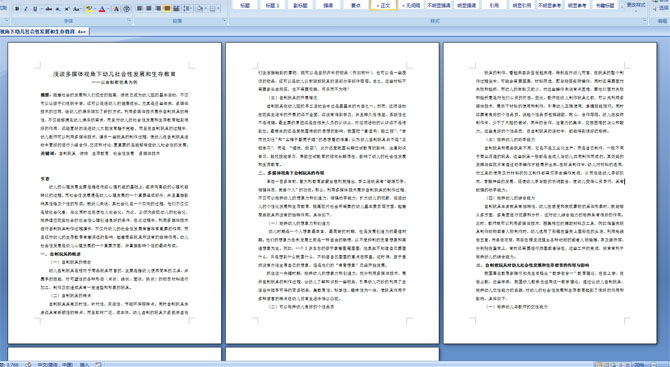Apply the 正文 style
Viewport: 670px width, 367px height.
click(x=383, y=5)
